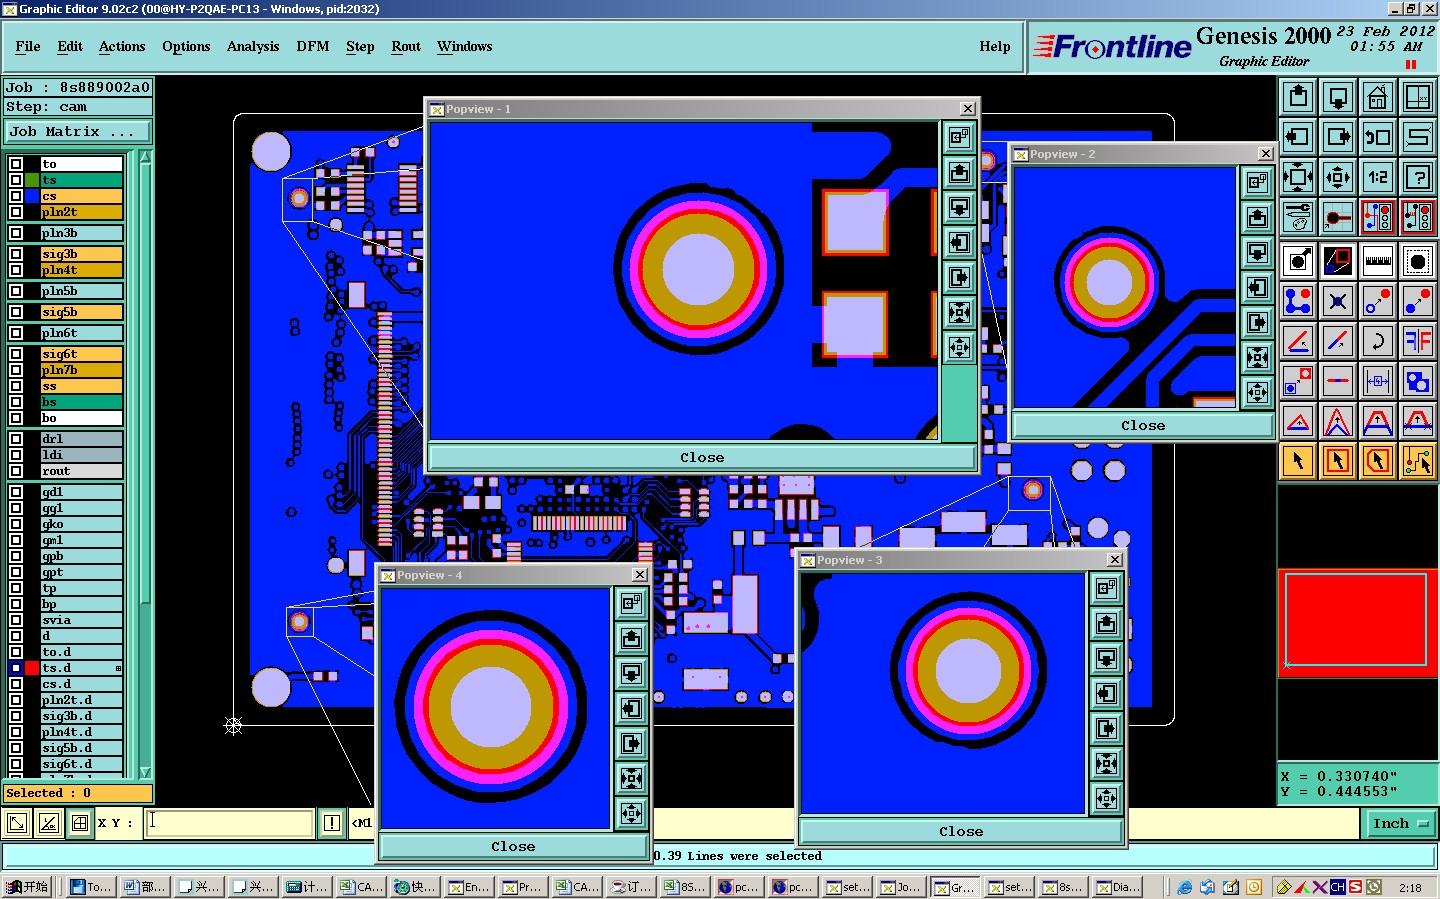Click the Home view house icon
The image size is (1440, 899).
point(1378,97)
